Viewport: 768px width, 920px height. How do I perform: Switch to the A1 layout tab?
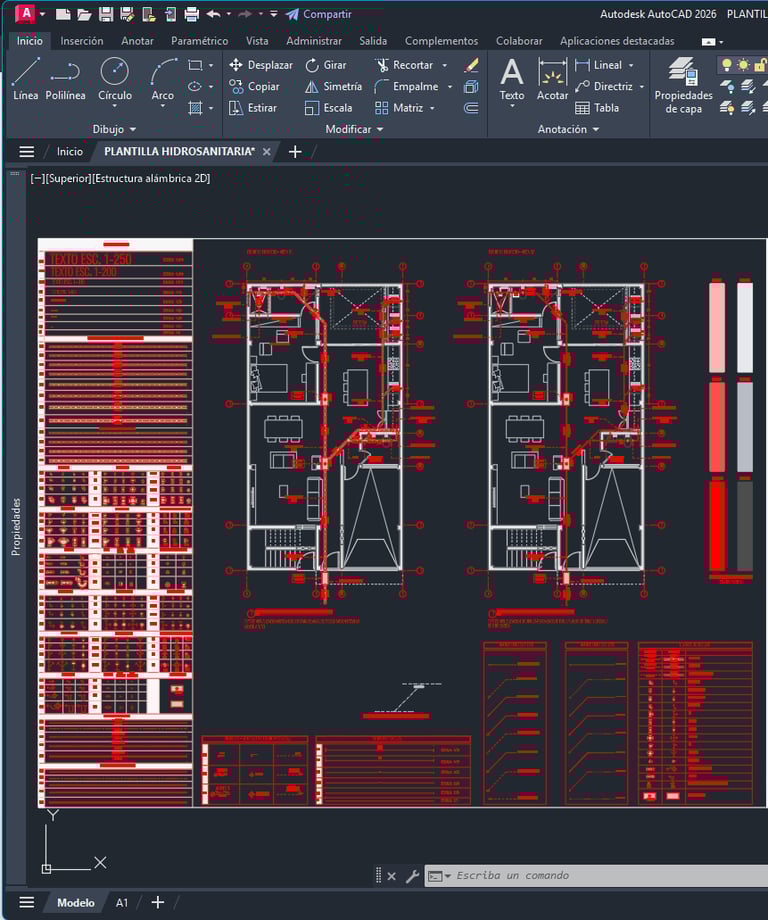122,902
